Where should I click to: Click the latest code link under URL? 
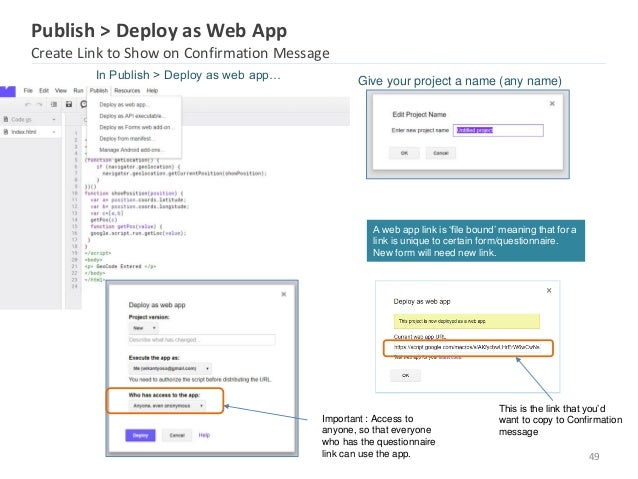(450, 357)
